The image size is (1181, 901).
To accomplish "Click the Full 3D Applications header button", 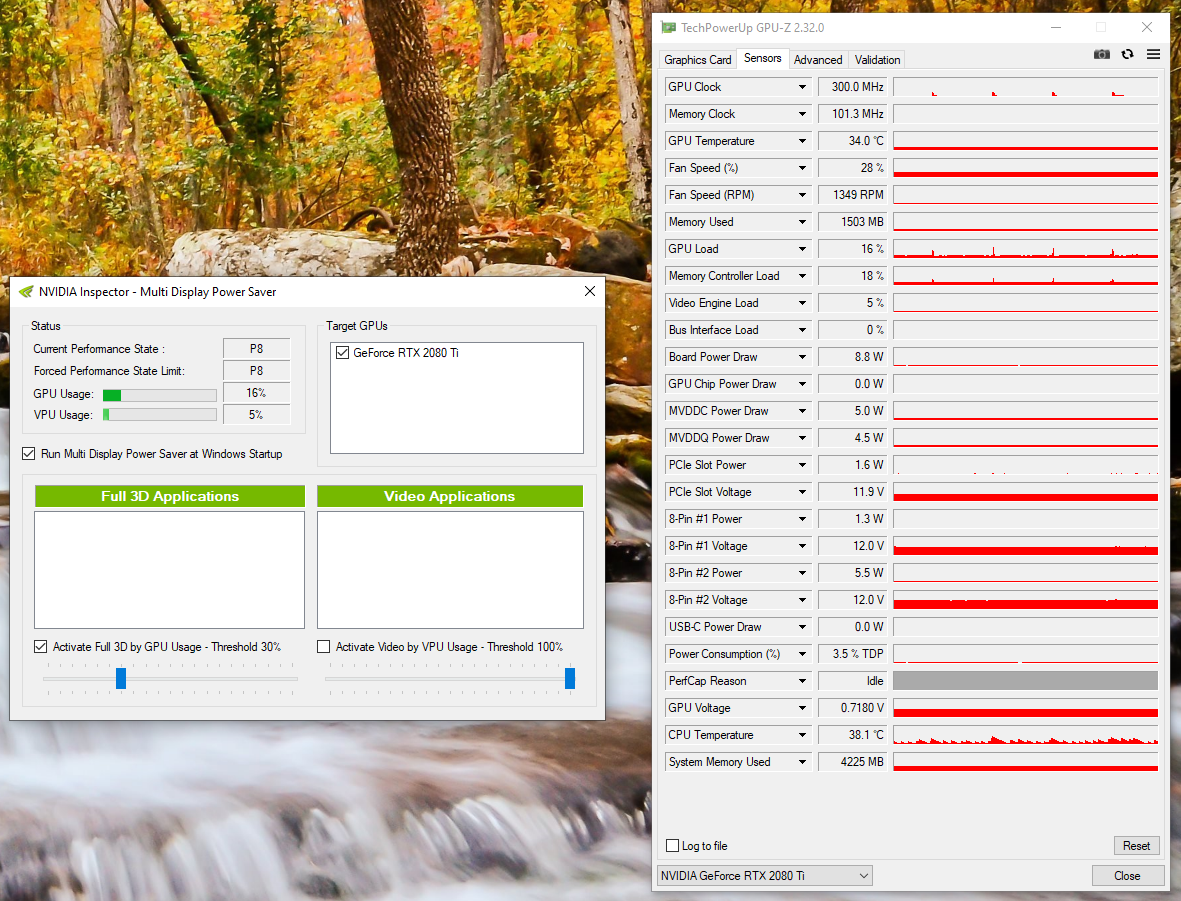I will point(169,496).
